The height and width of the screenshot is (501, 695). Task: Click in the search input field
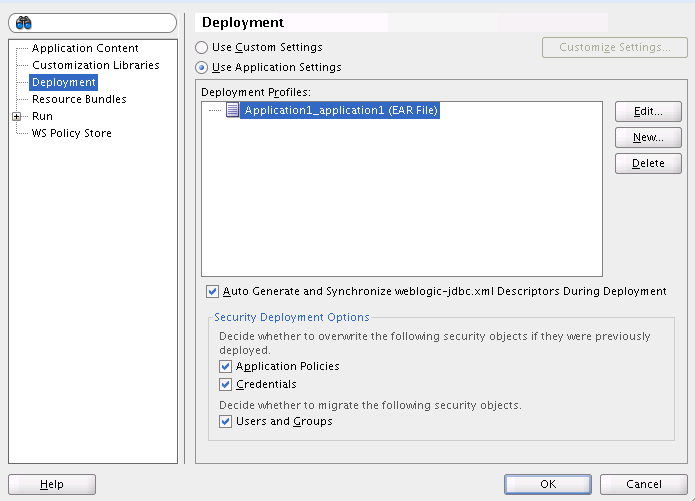(x=100, y=23)
